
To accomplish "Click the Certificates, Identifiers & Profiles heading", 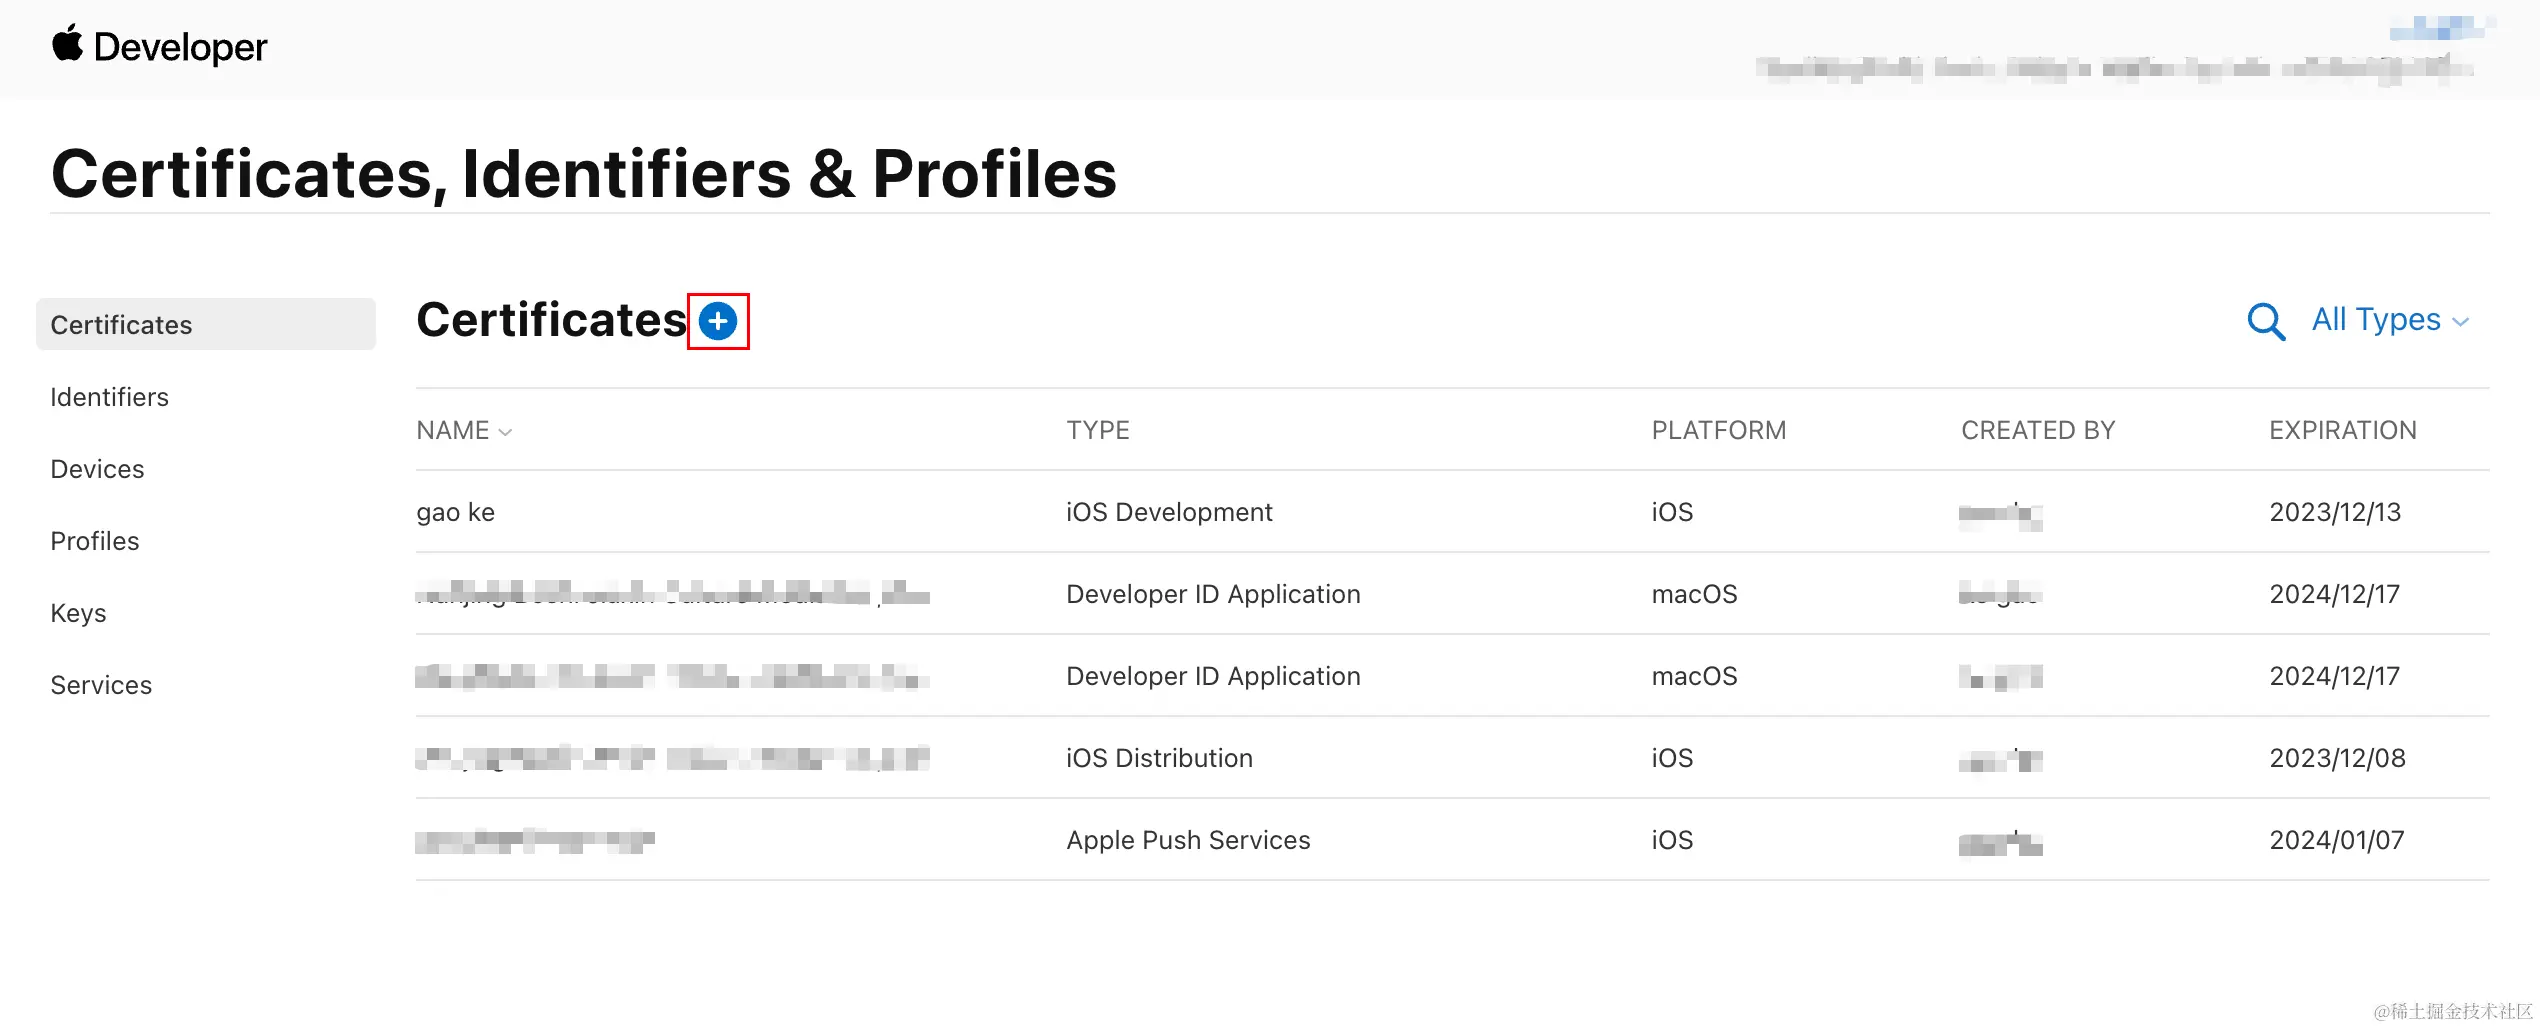I will click(585, 171).
